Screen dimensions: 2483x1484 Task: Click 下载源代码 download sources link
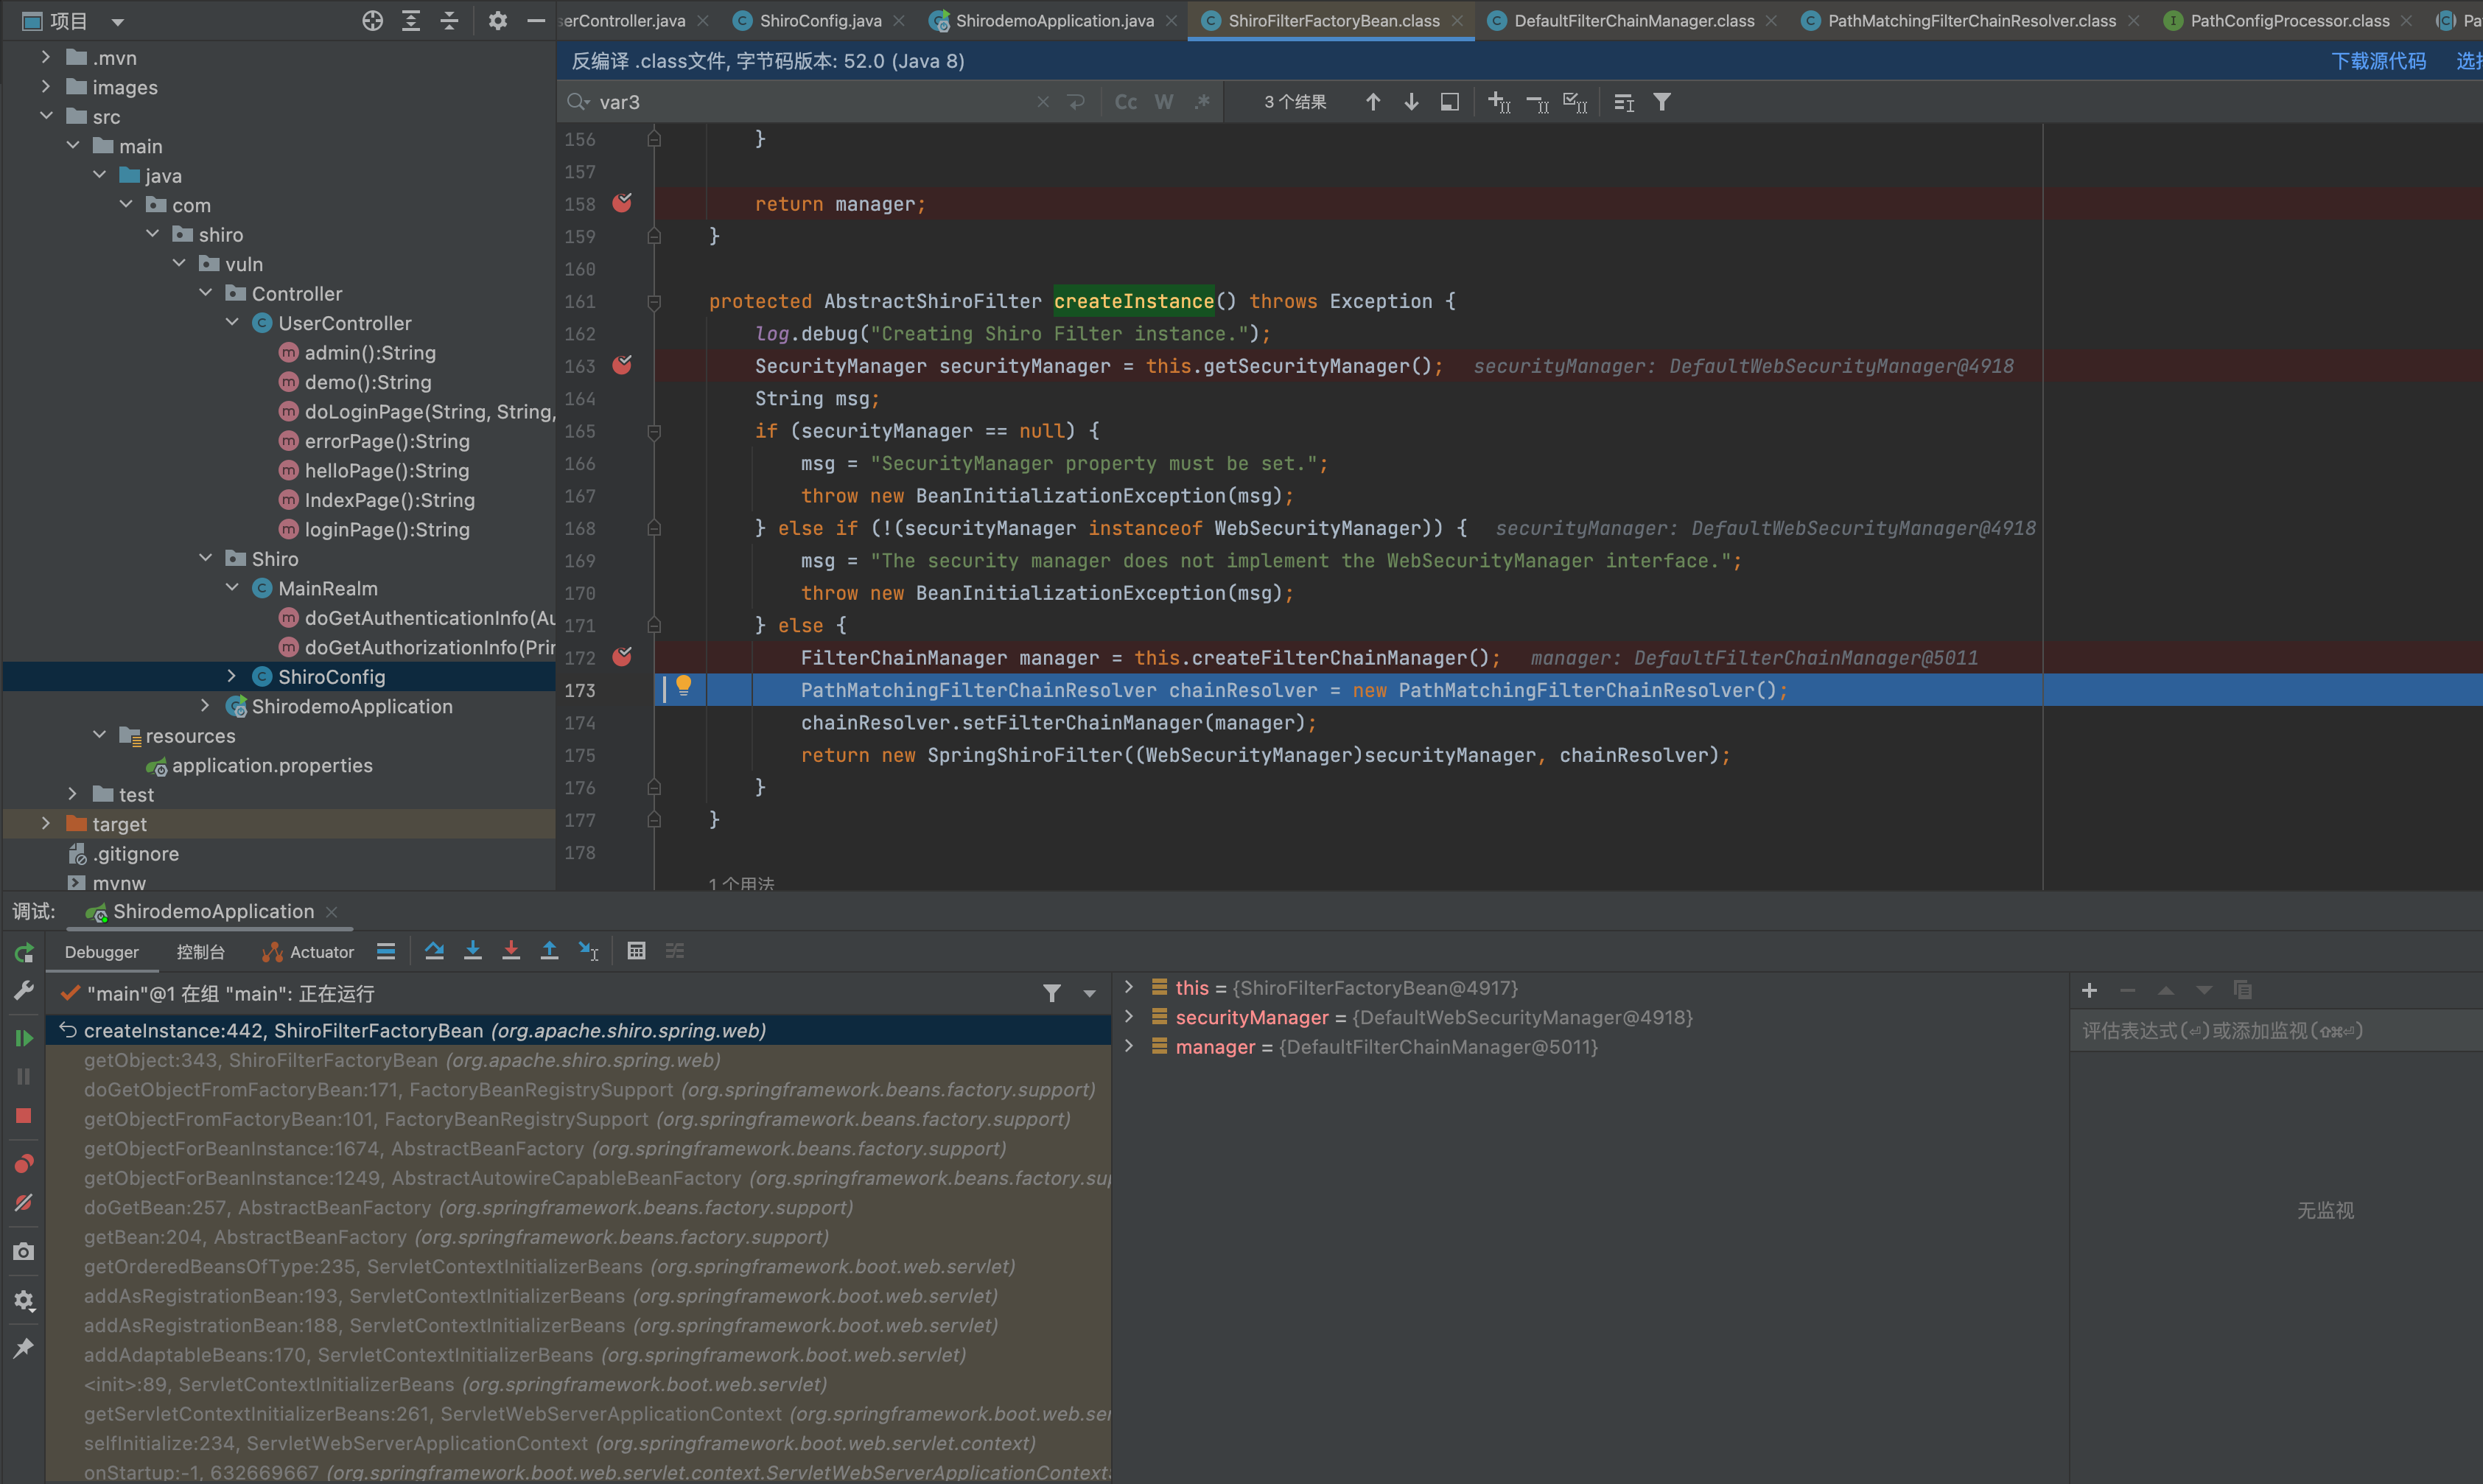(2379, 61)
